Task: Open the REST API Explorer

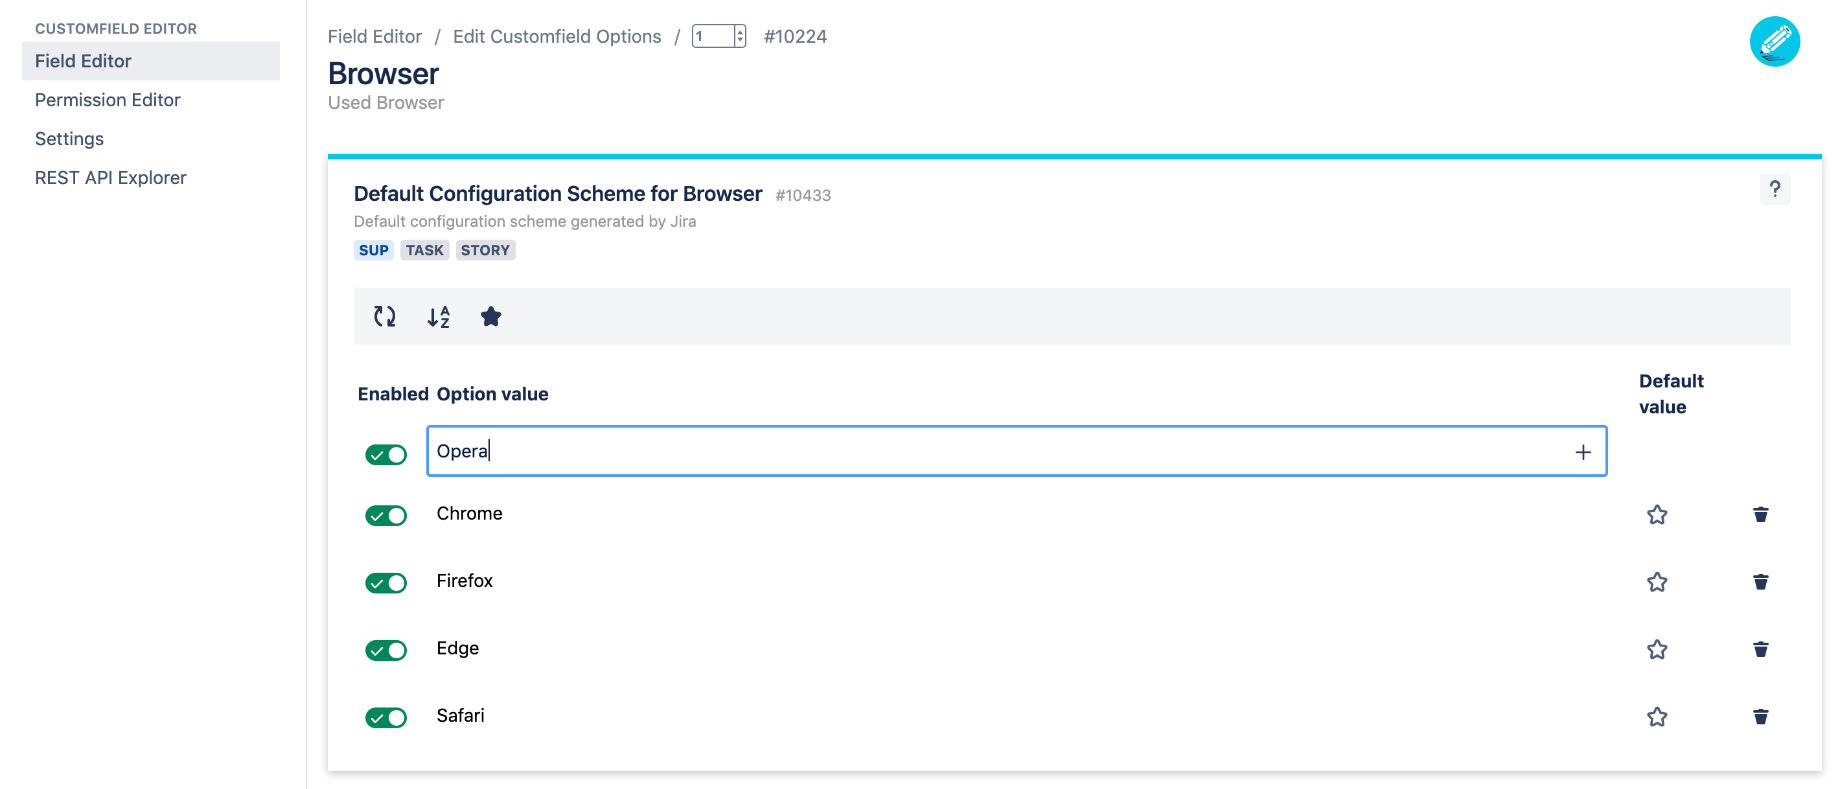Action: [x=111, y=177]
